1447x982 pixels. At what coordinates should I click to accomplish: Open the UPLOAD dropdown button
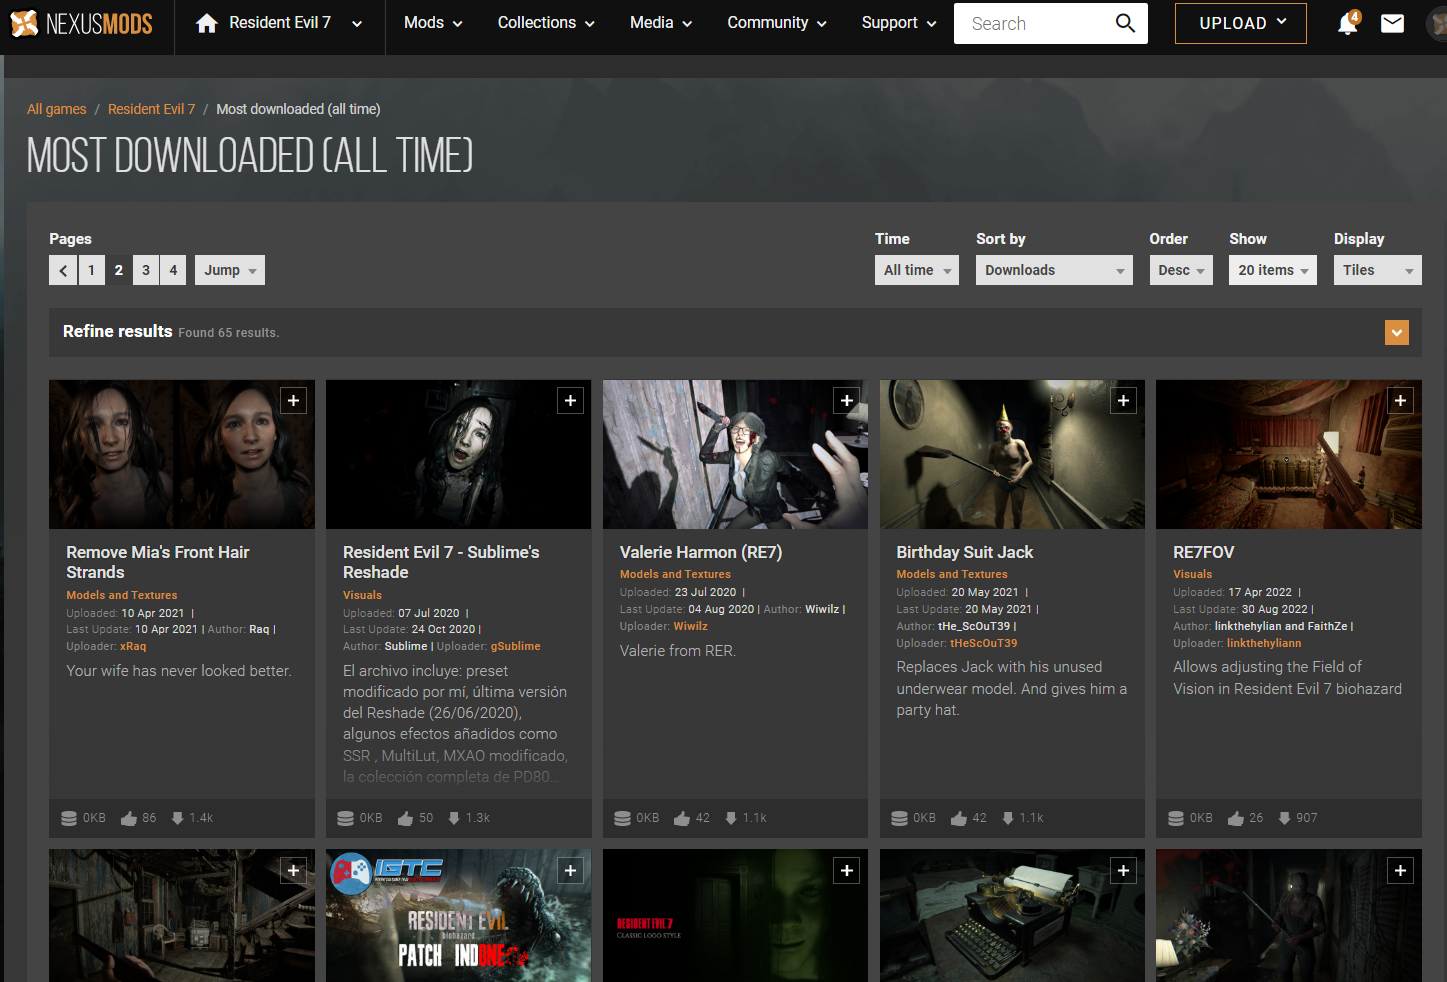pyautogui.click(x=1241, y=23)
